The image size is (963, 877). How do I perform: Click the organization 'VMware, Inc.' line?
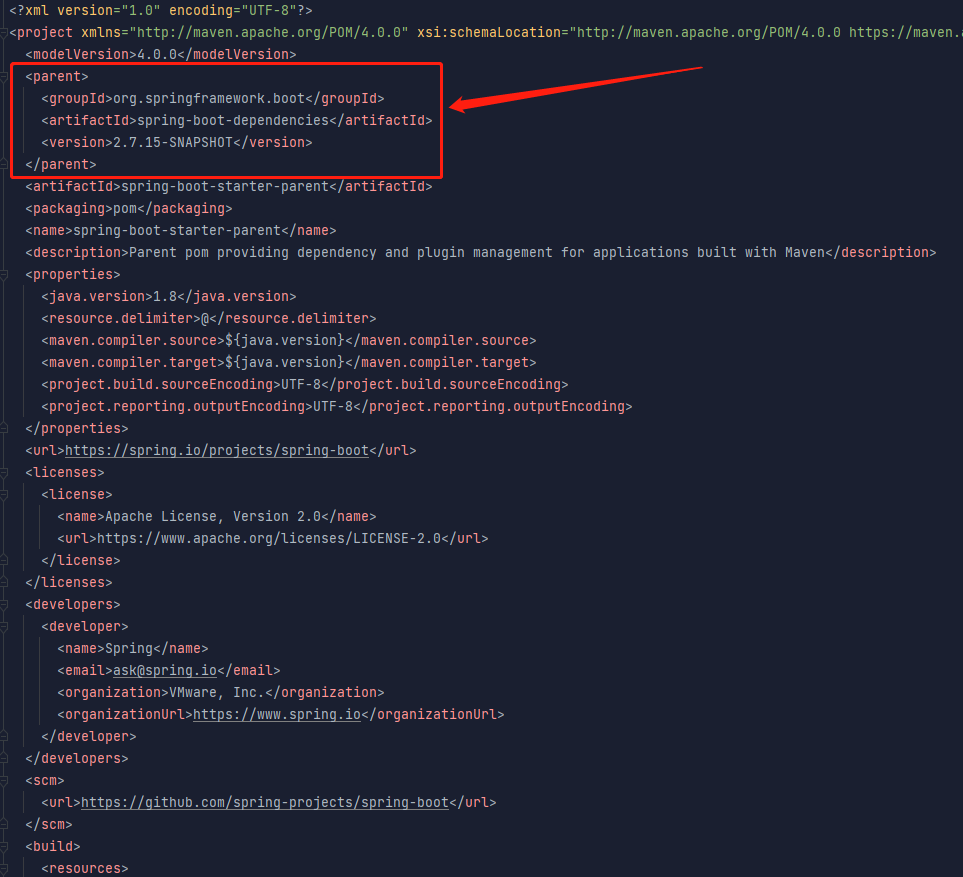(221, 692)
